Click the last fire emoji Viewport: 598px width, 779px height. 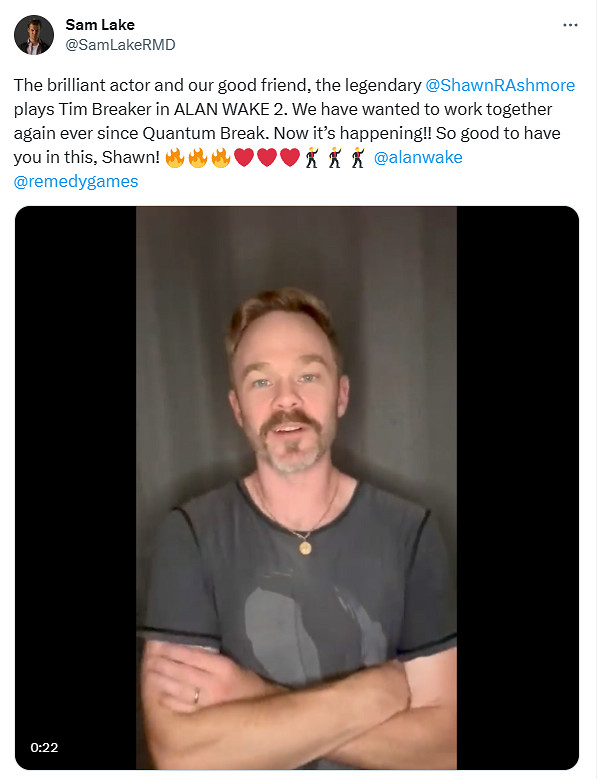221,157
